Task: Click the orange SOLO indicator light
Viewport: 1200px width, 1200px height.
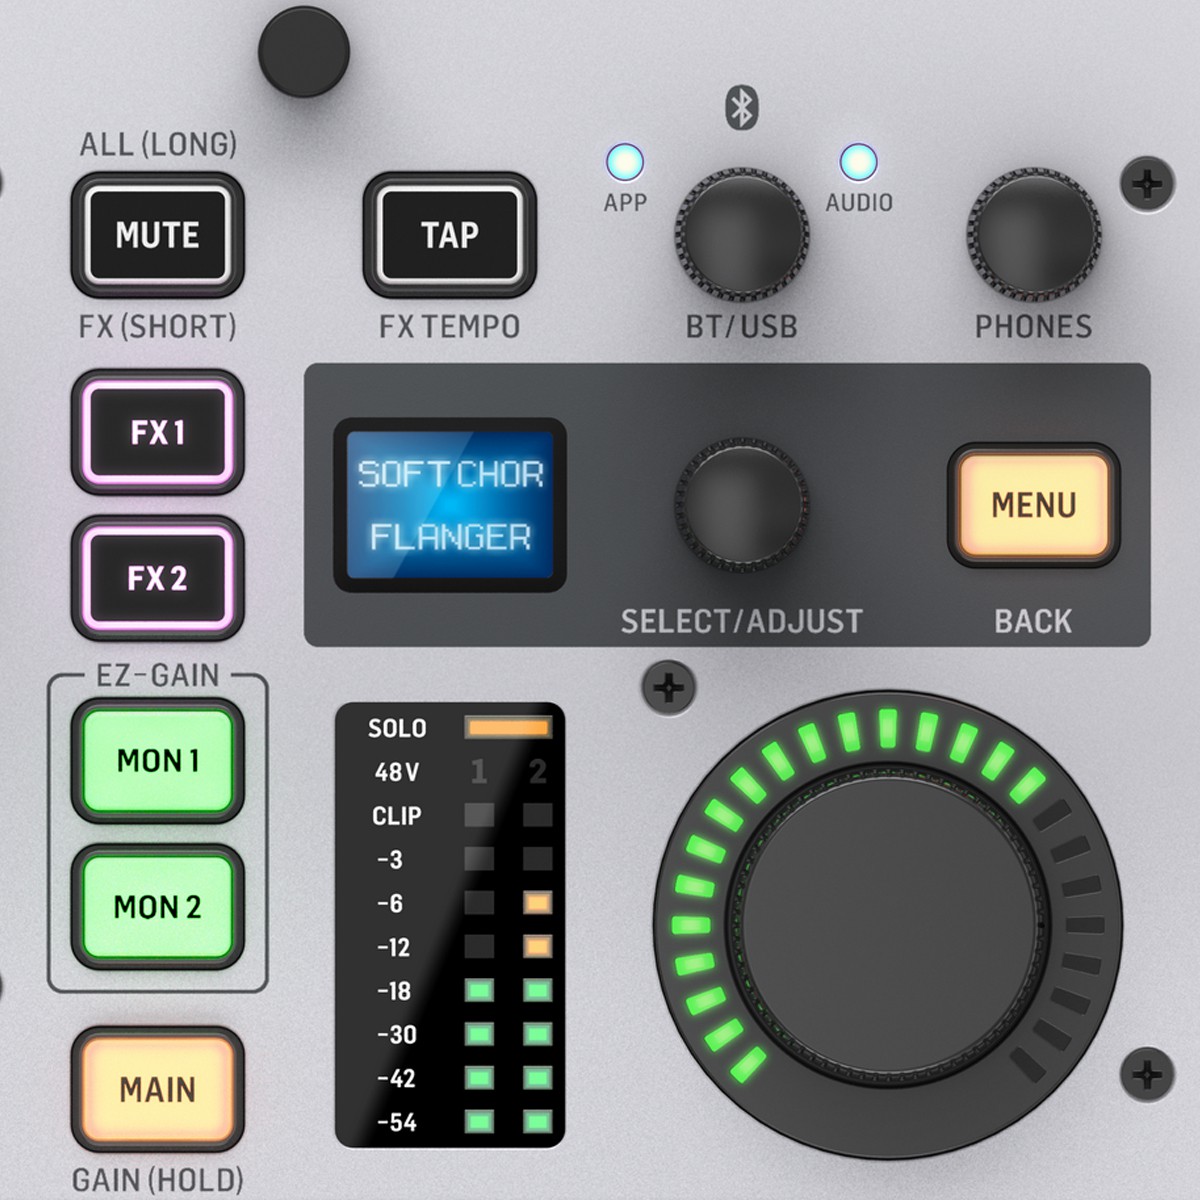Action: click(507, 728)
